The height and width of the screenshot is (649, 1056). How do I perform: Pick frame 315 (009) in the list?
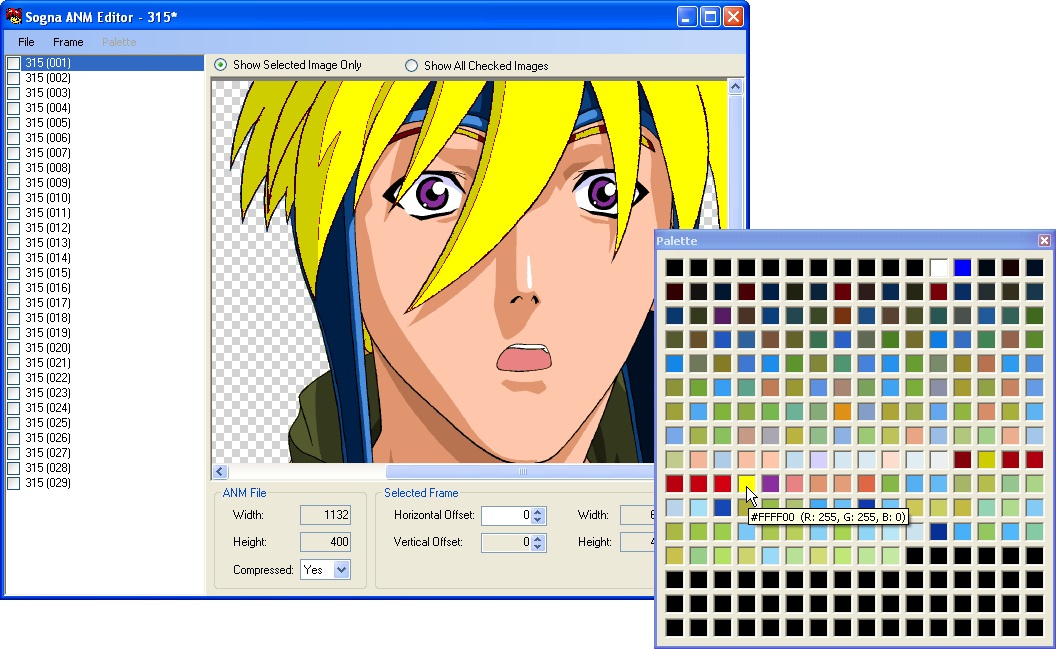coord(48,182)
